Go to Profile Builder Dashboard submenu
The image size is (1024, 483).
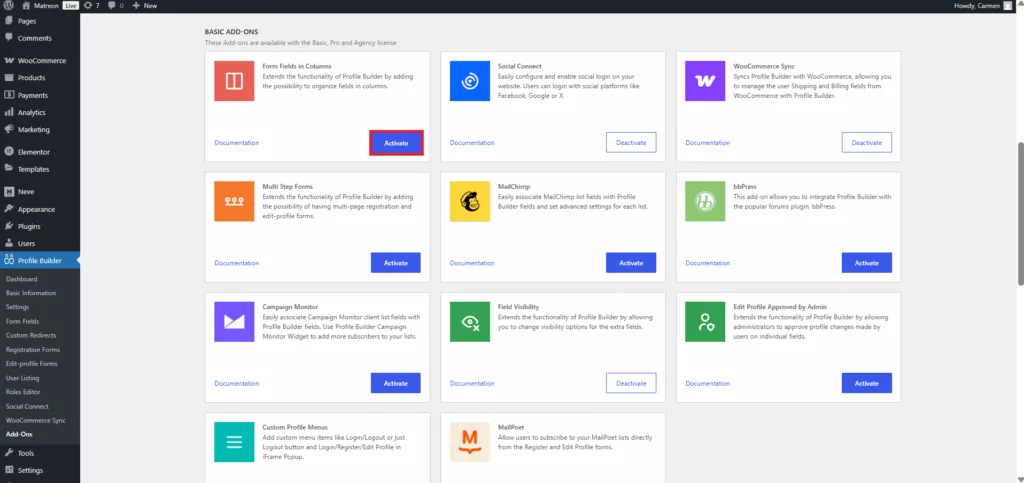tap(22, 279)
